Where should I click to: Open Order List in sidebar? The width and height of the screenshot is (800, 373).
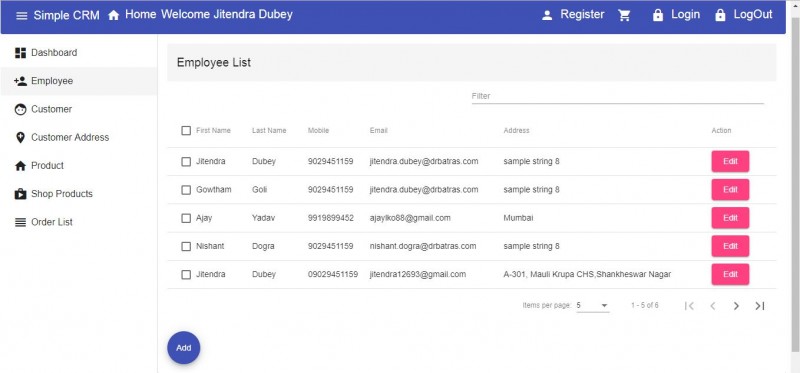79,222
